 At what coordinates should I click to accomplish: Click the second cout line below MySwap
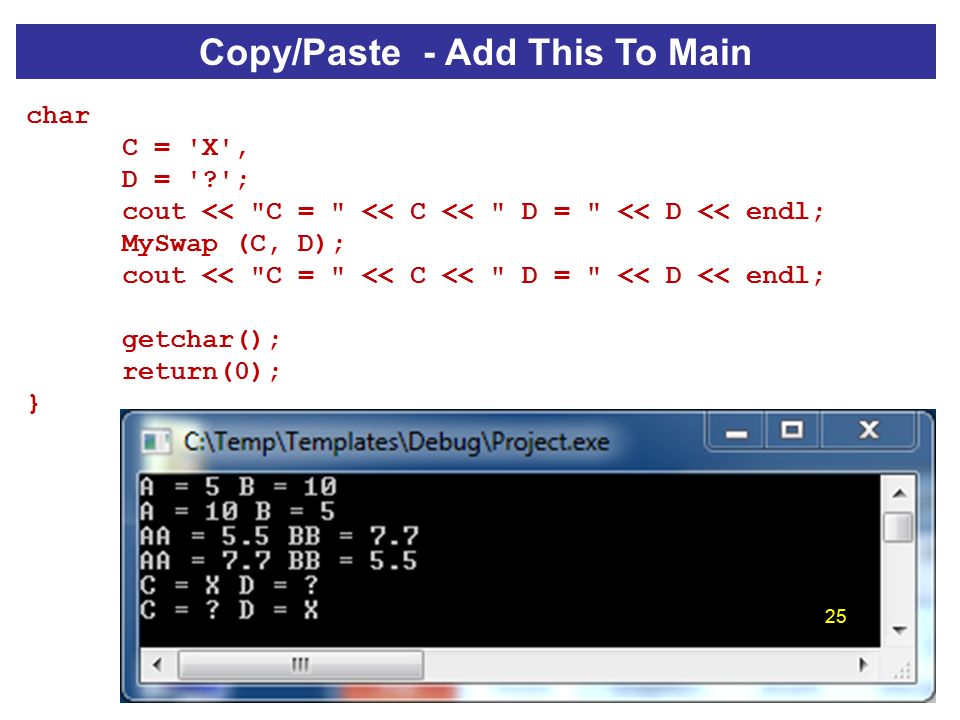tap(473, 276)
